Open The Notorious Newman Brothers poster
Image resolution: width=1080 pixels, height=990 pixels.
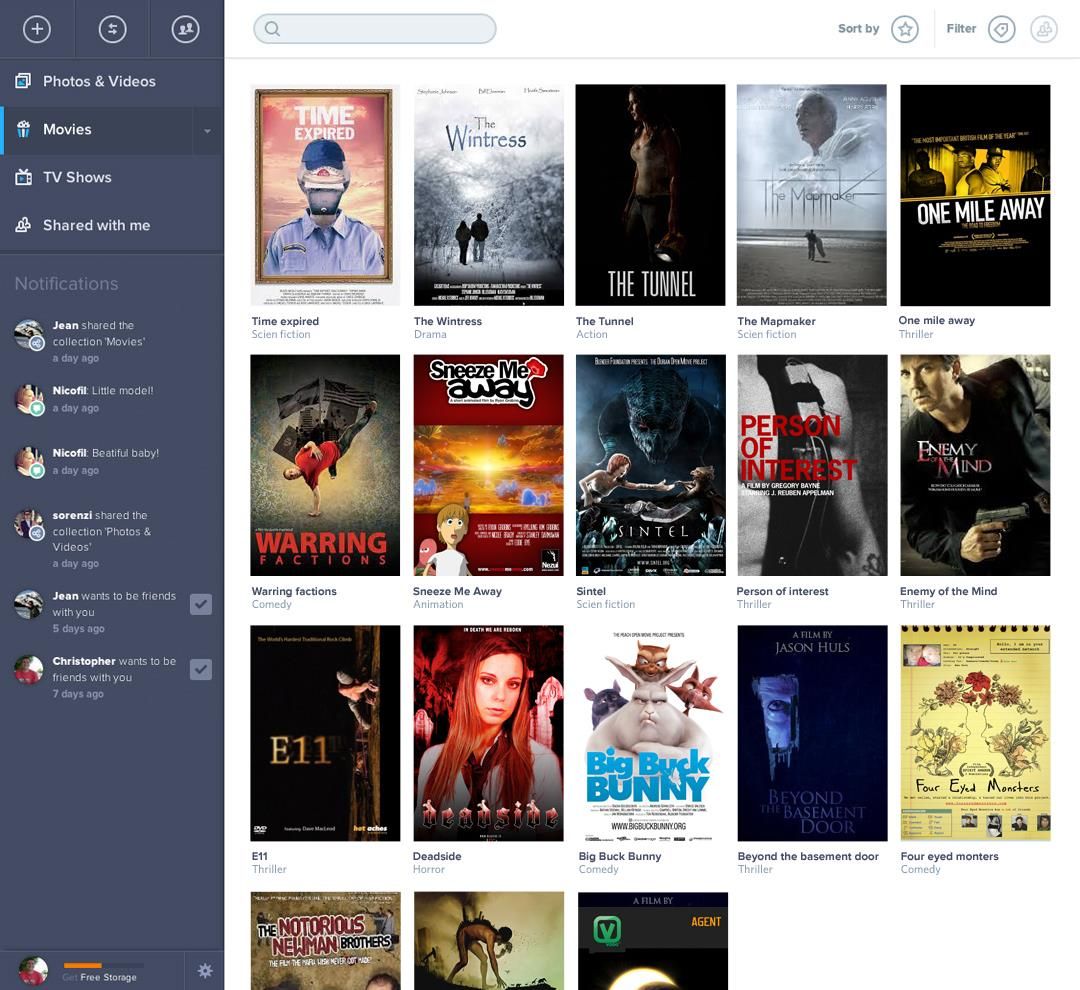coord(325,941)
